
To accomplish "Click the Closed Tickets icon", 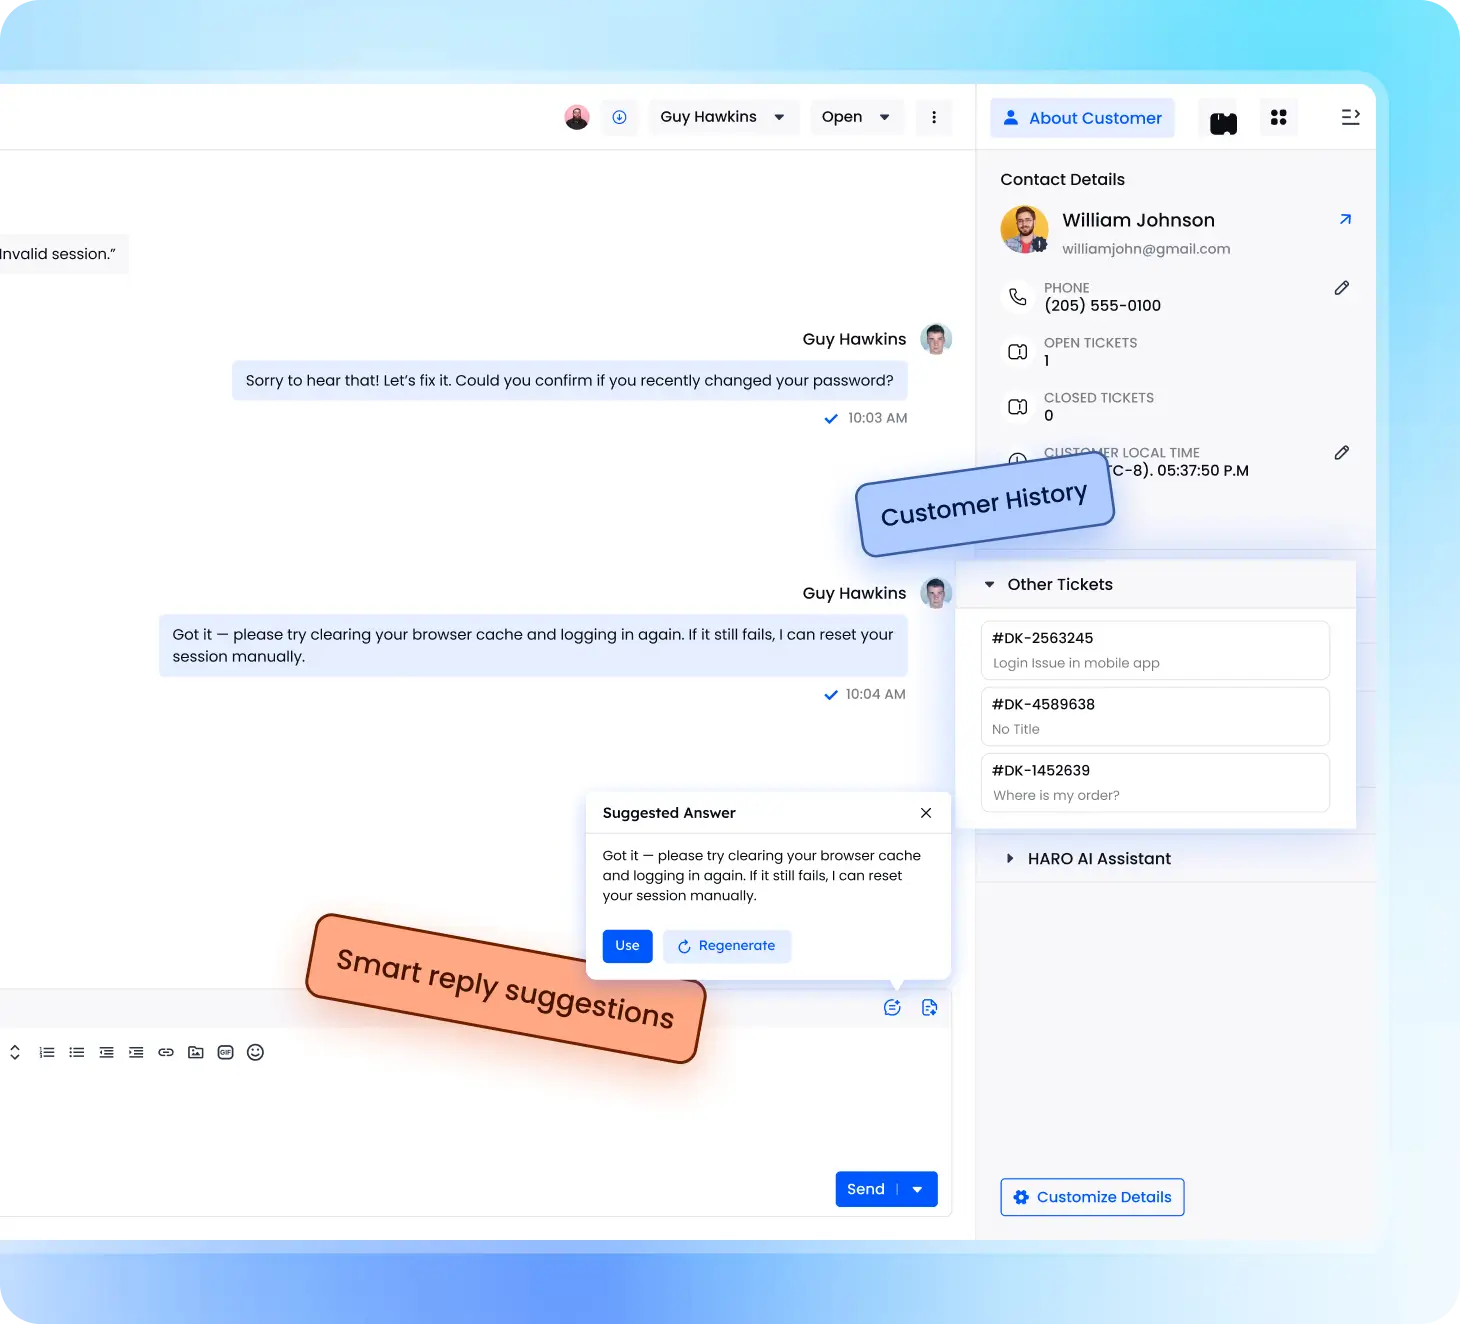I will 1017,407.
